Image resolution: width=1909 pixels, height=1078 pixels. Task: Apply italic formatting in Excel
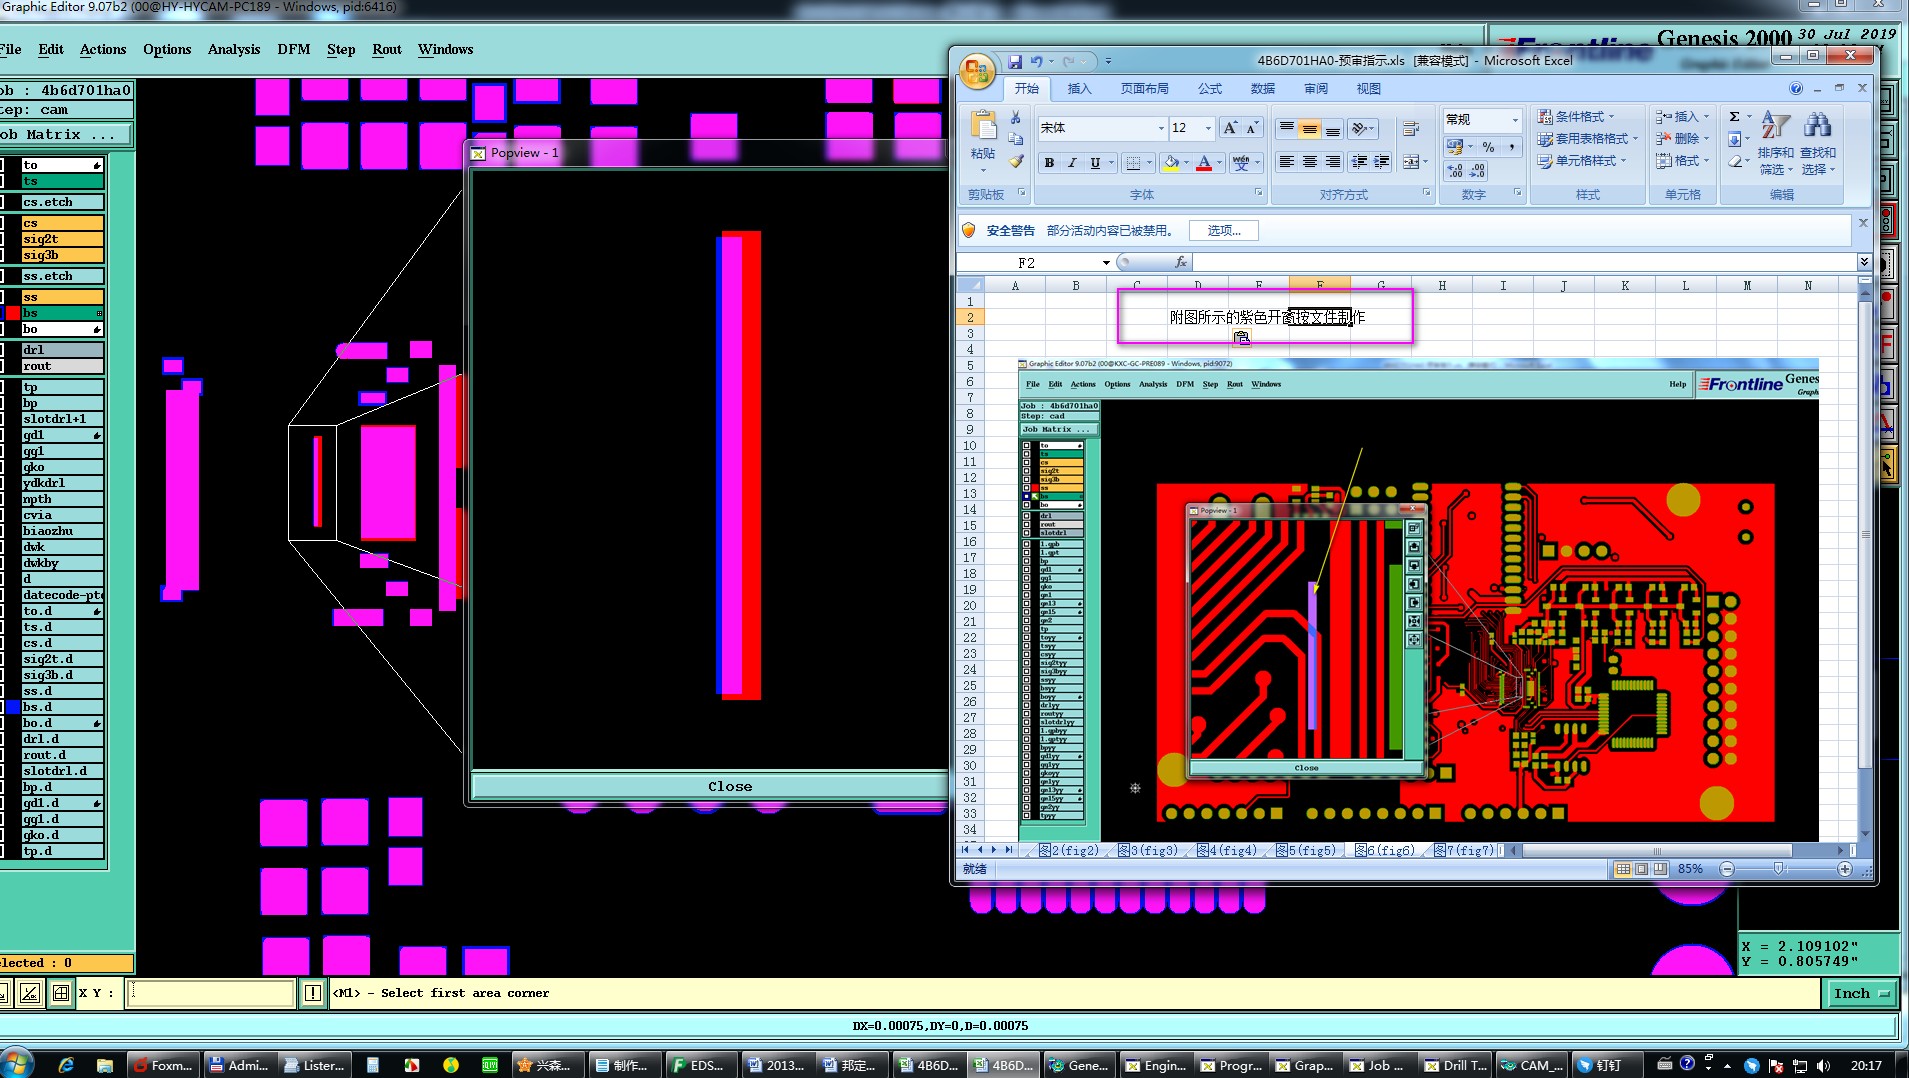point(1072,163)
